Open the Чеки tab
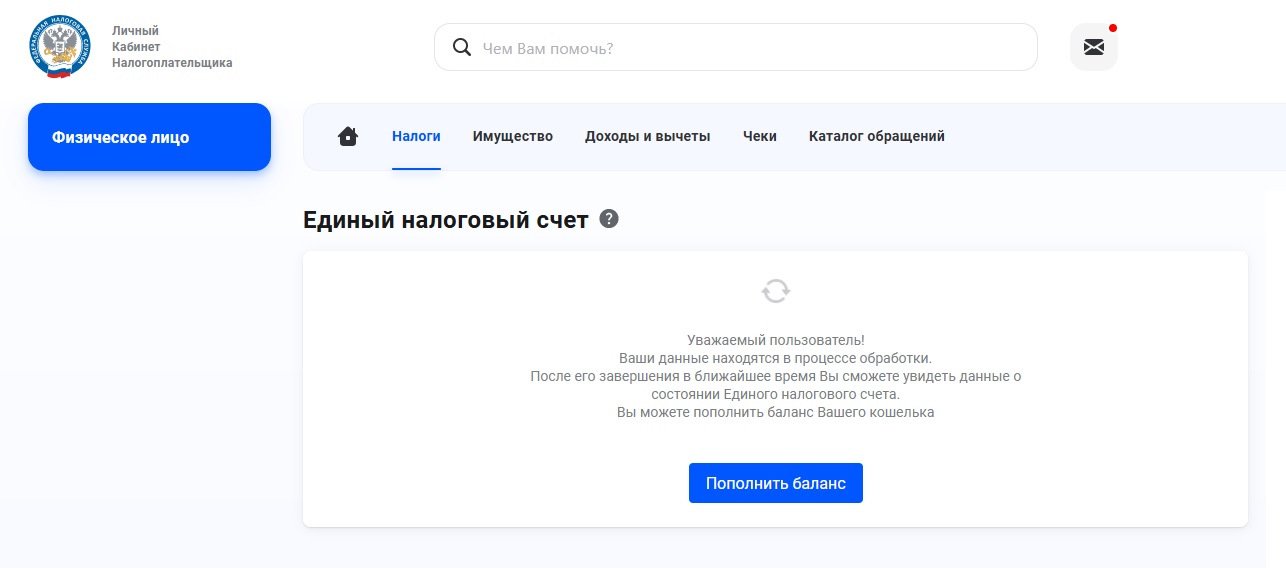The height and width of the screenshot is (578, 1286). coord(759,136)
